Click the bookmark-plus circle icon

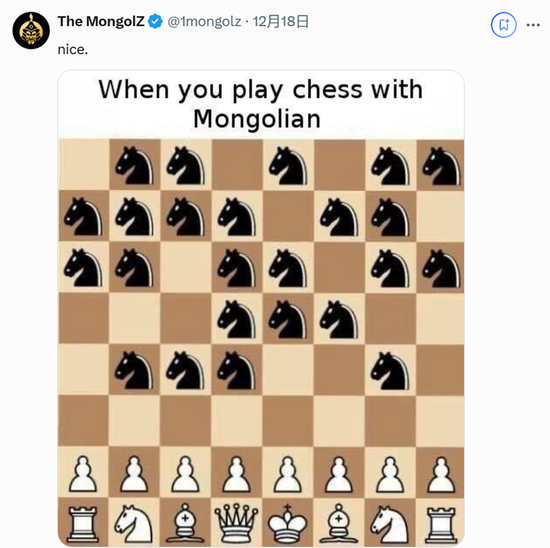click(504, 25)
